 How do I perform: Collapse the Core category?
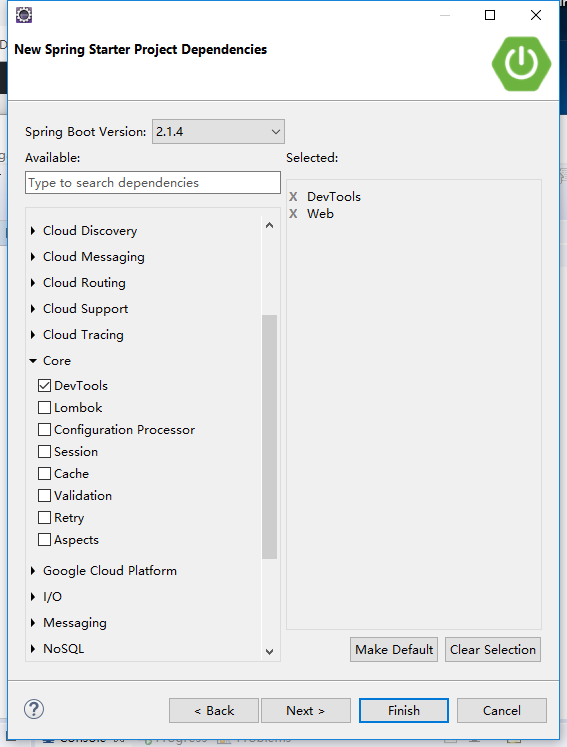(x=33, y=361)
